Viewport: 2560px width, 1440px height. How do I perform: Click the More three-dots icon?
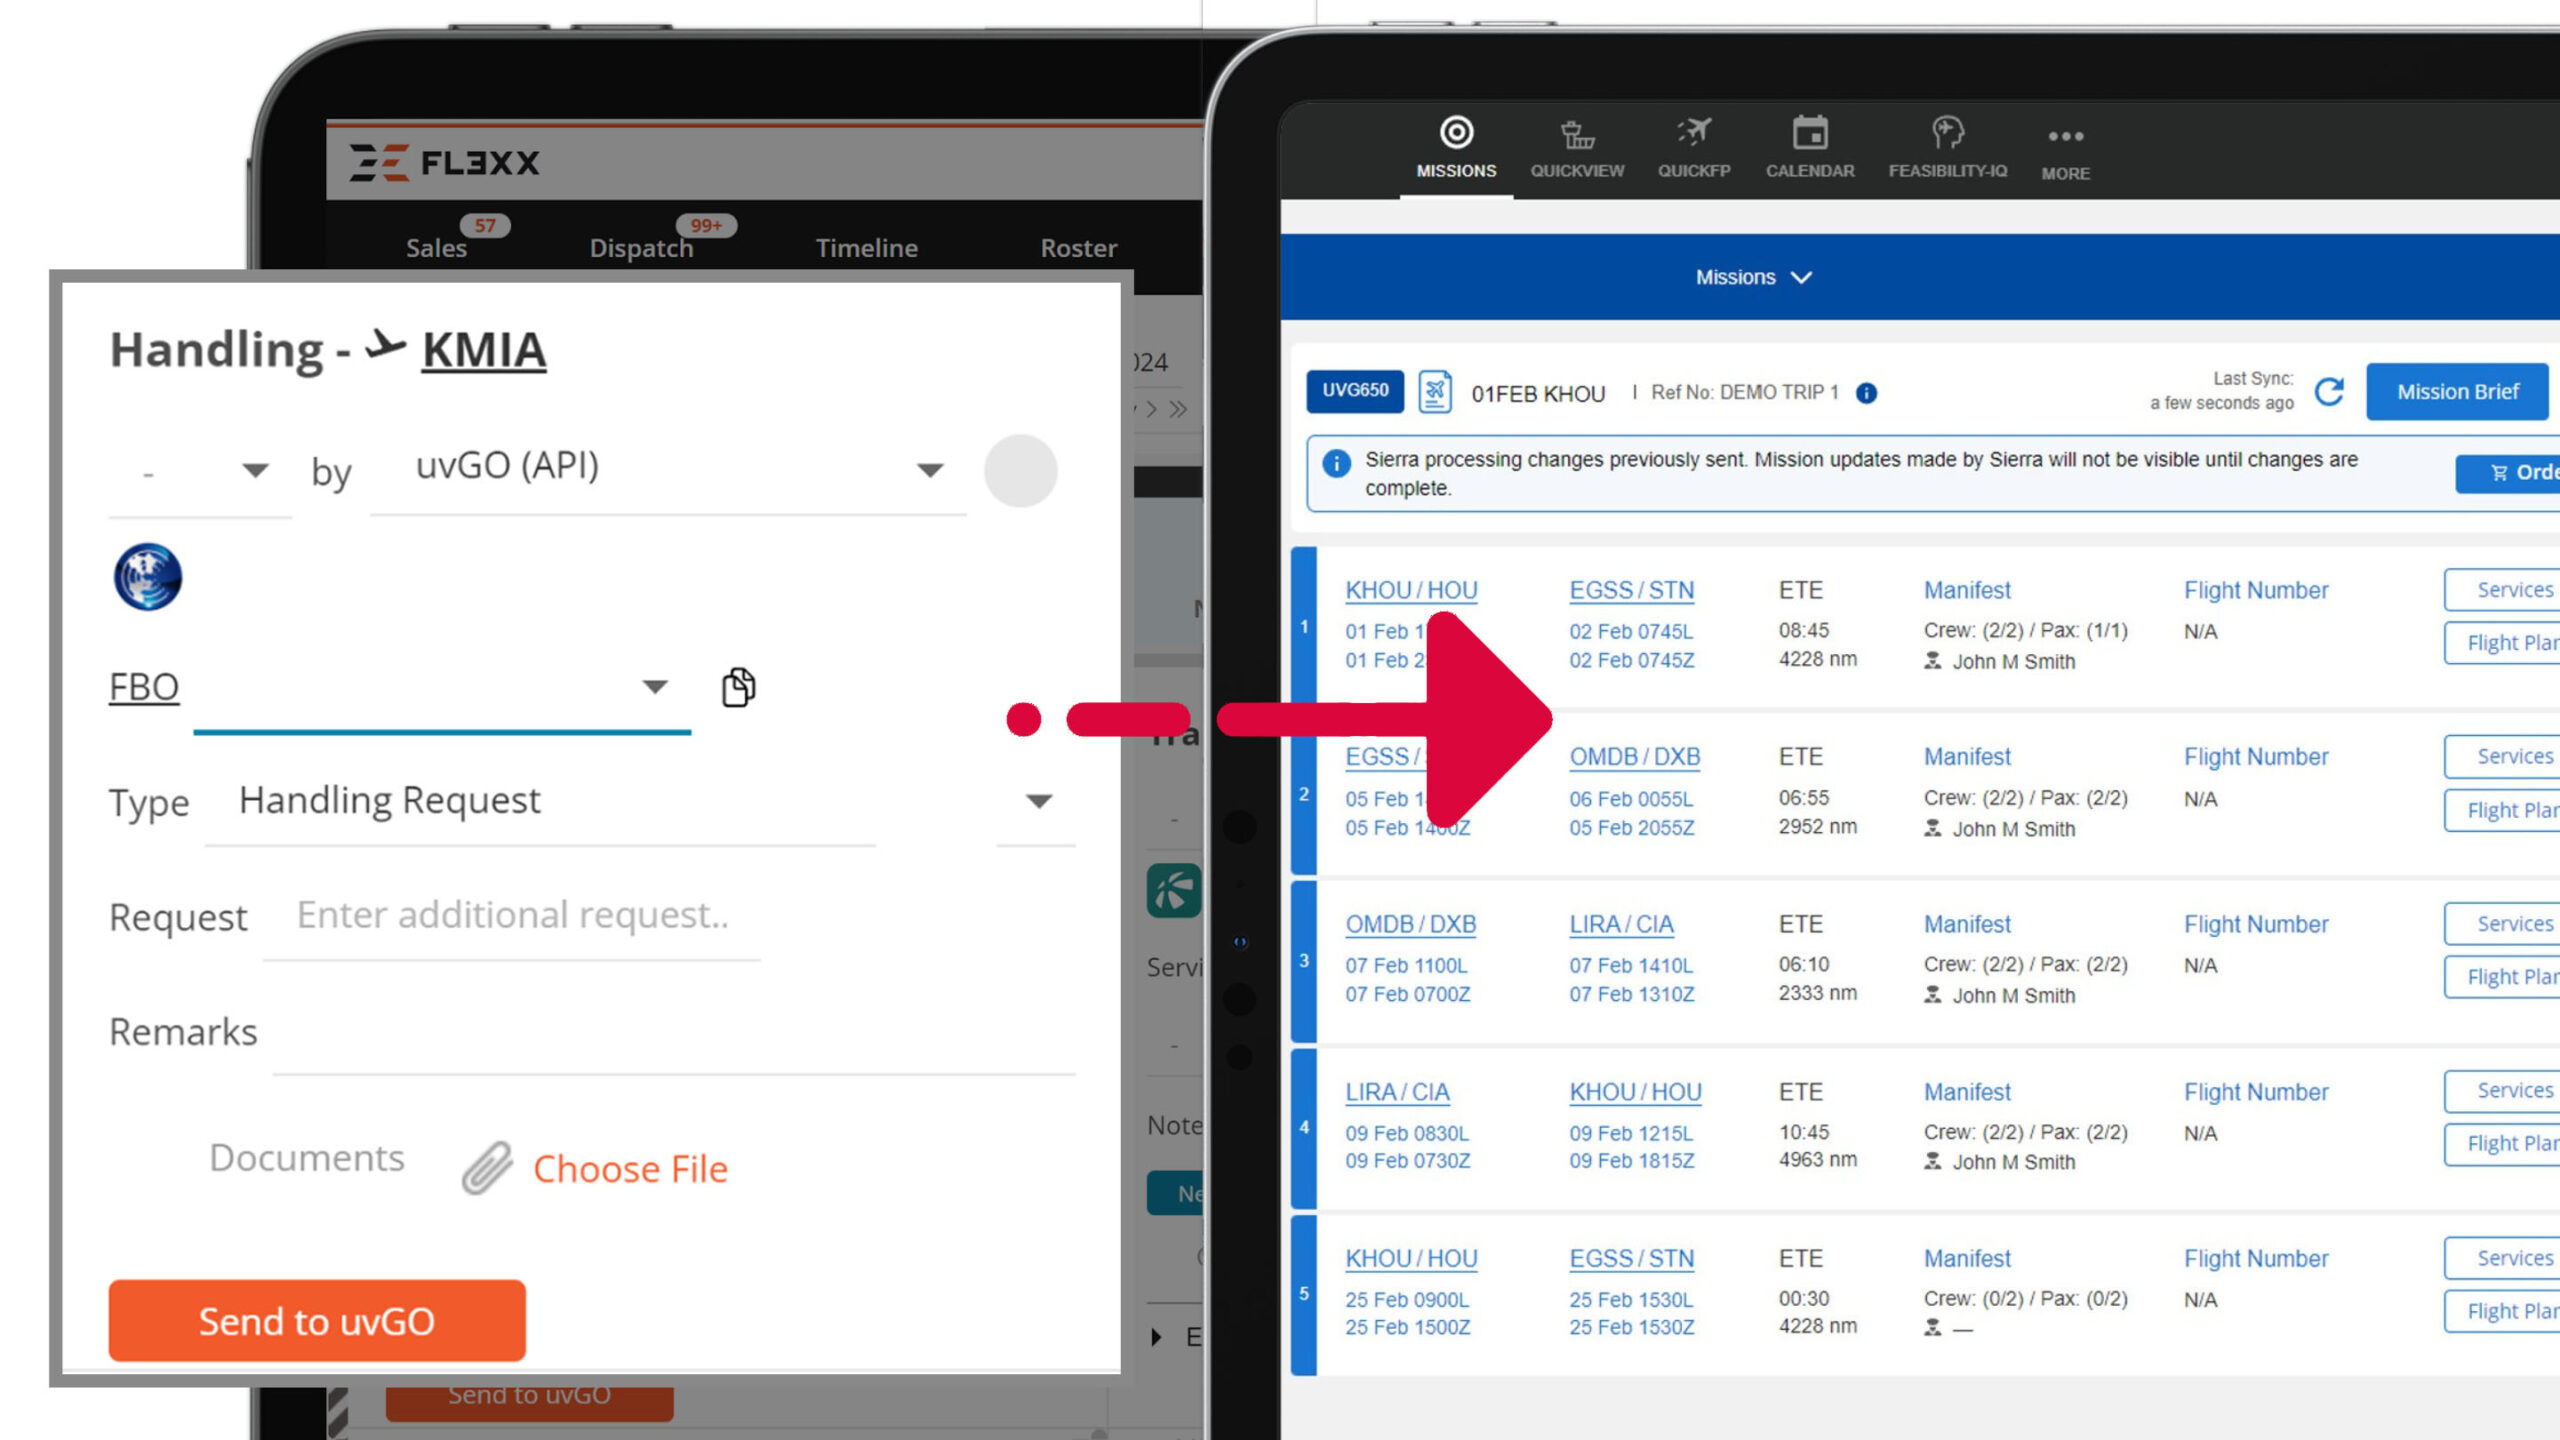[x=2065, y=136]
